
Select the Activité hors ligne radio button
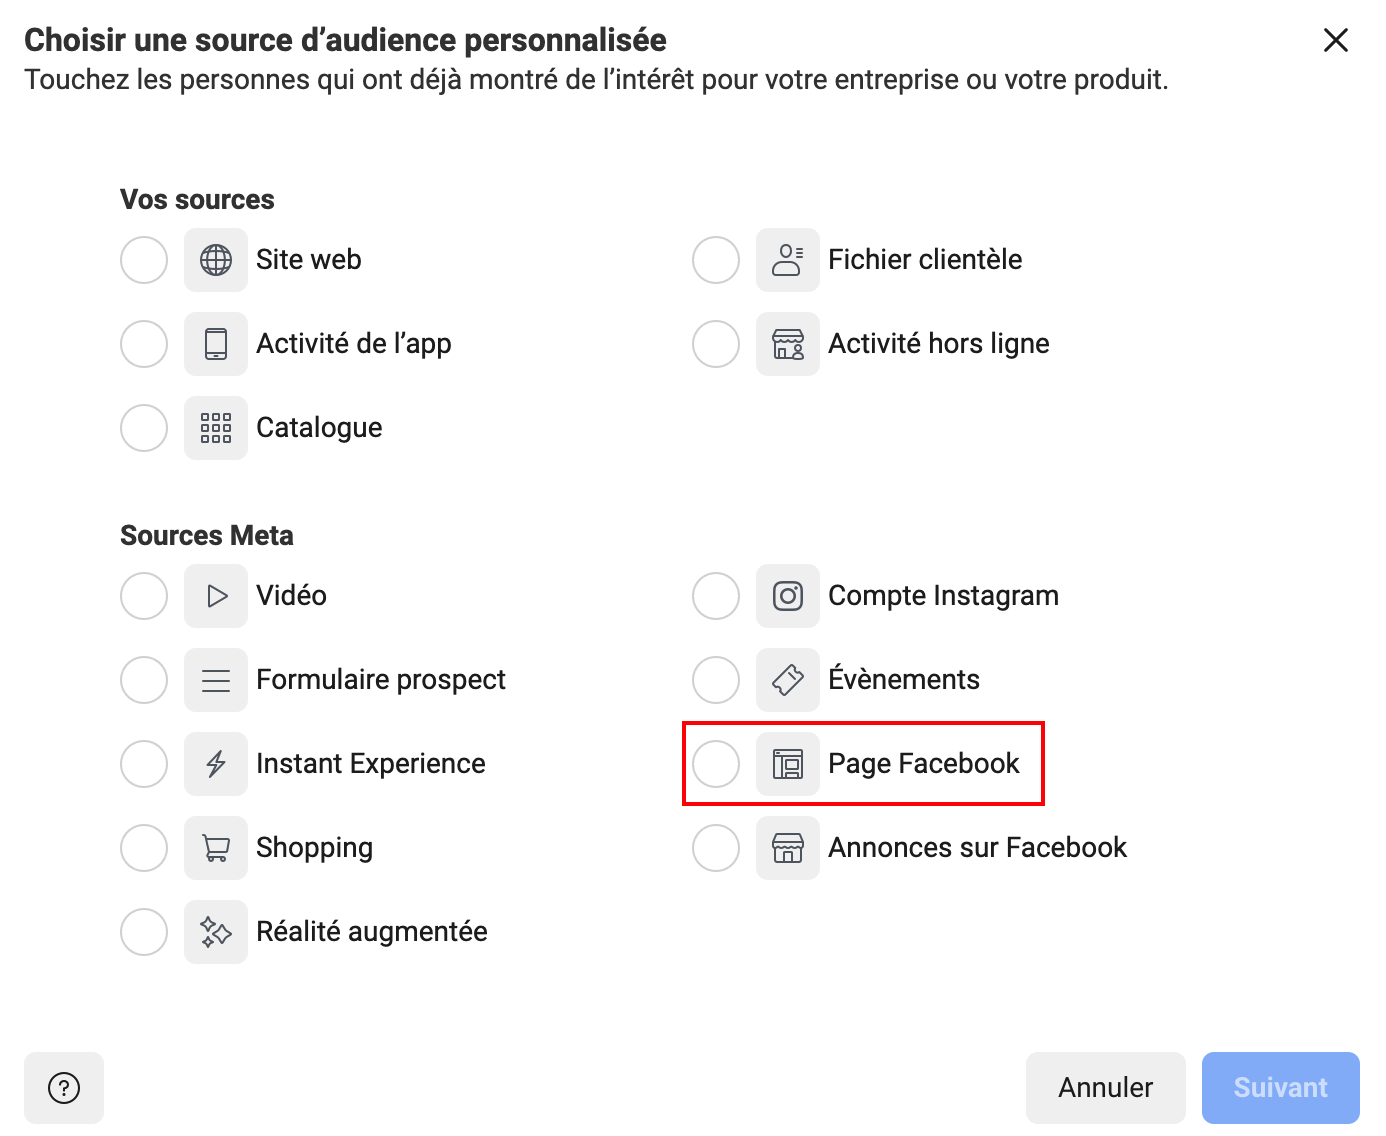tap(716, 344)
